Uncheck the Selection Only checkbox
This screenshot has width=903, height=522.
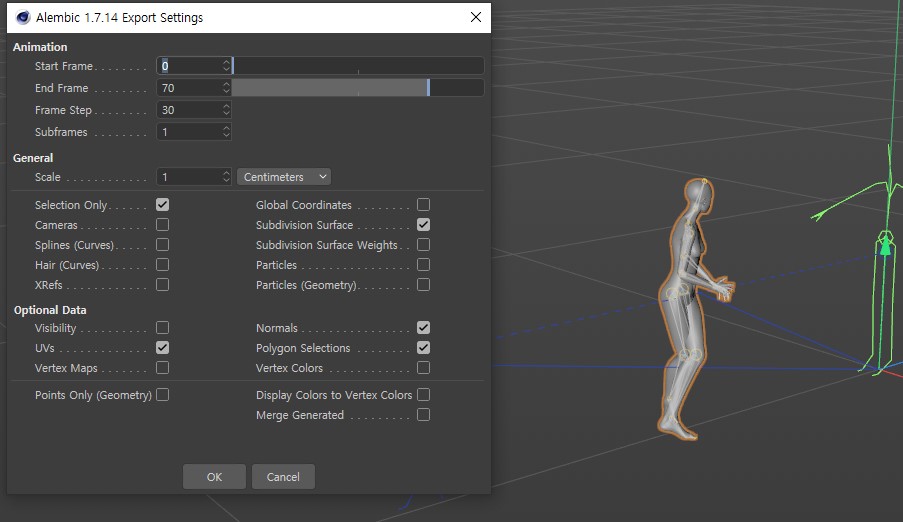(162, 205)
